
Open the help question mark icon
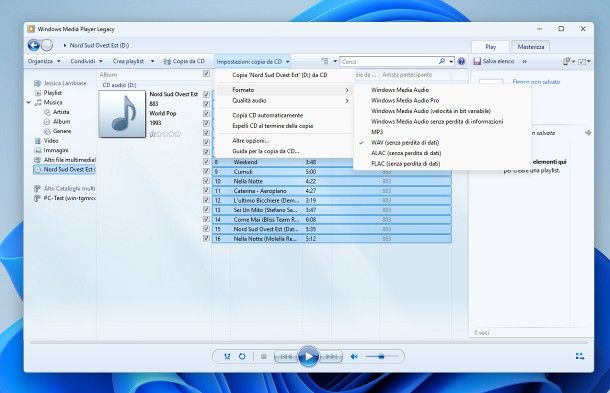click(x=461, y=61)
